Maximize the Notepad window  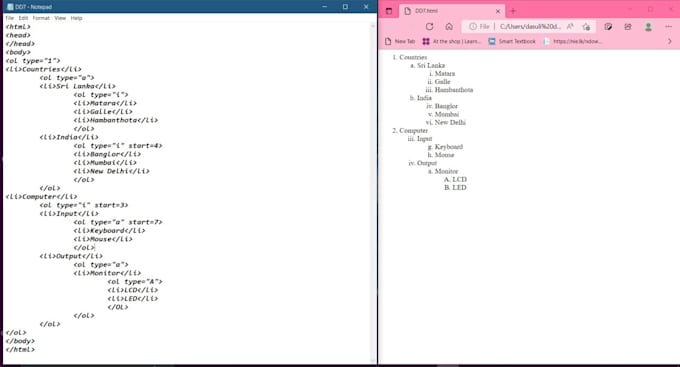345,7
